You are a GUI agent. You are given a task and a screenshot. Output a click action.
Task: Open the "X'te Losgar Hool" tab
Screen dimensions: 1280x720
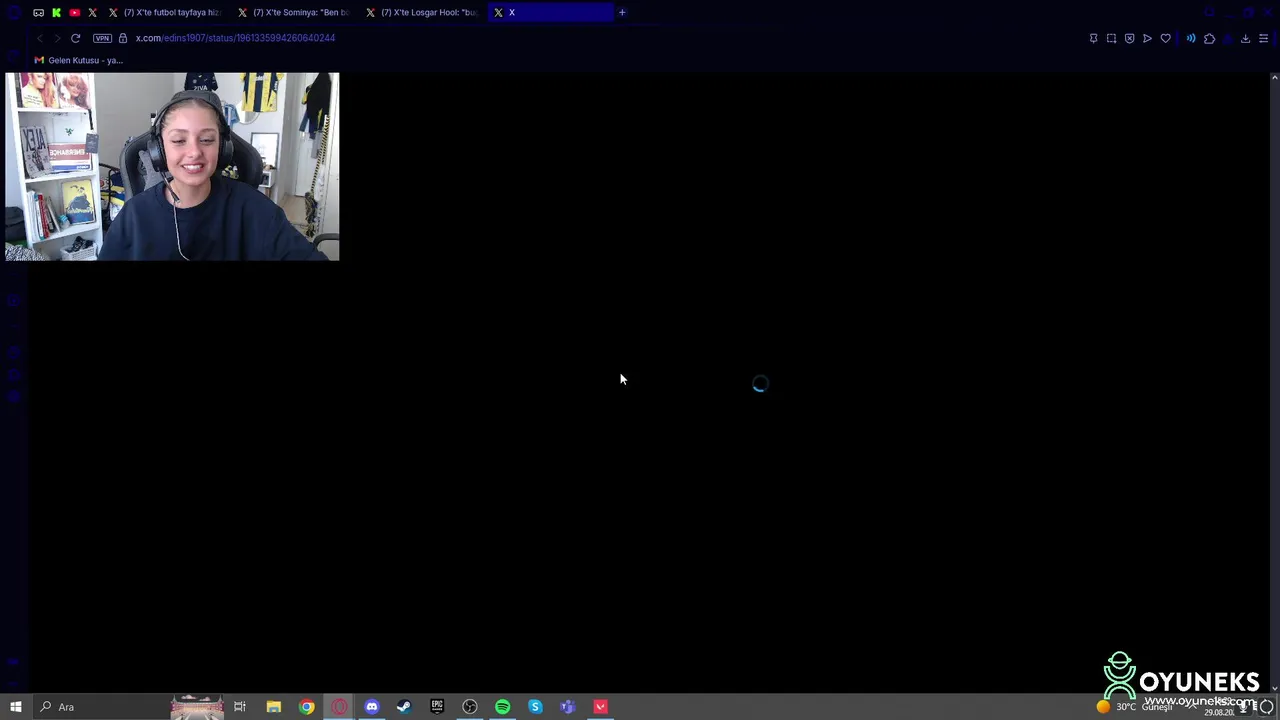click(423, 13)
